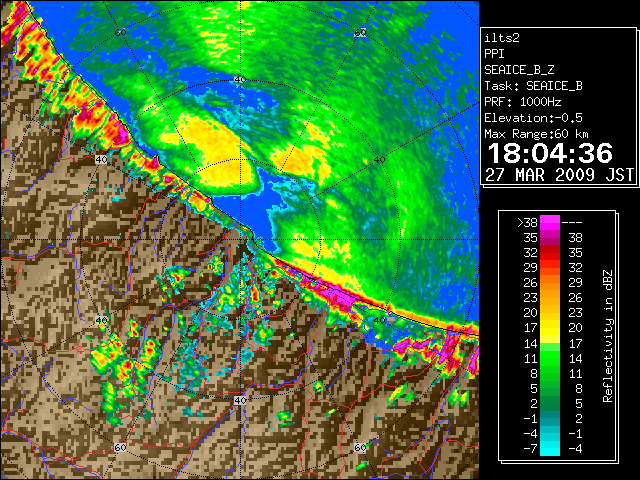Click the Task: SEAICE_B line
Viewport: 640px width, 480px height.
pyautogui.click(x=533, y=86)
